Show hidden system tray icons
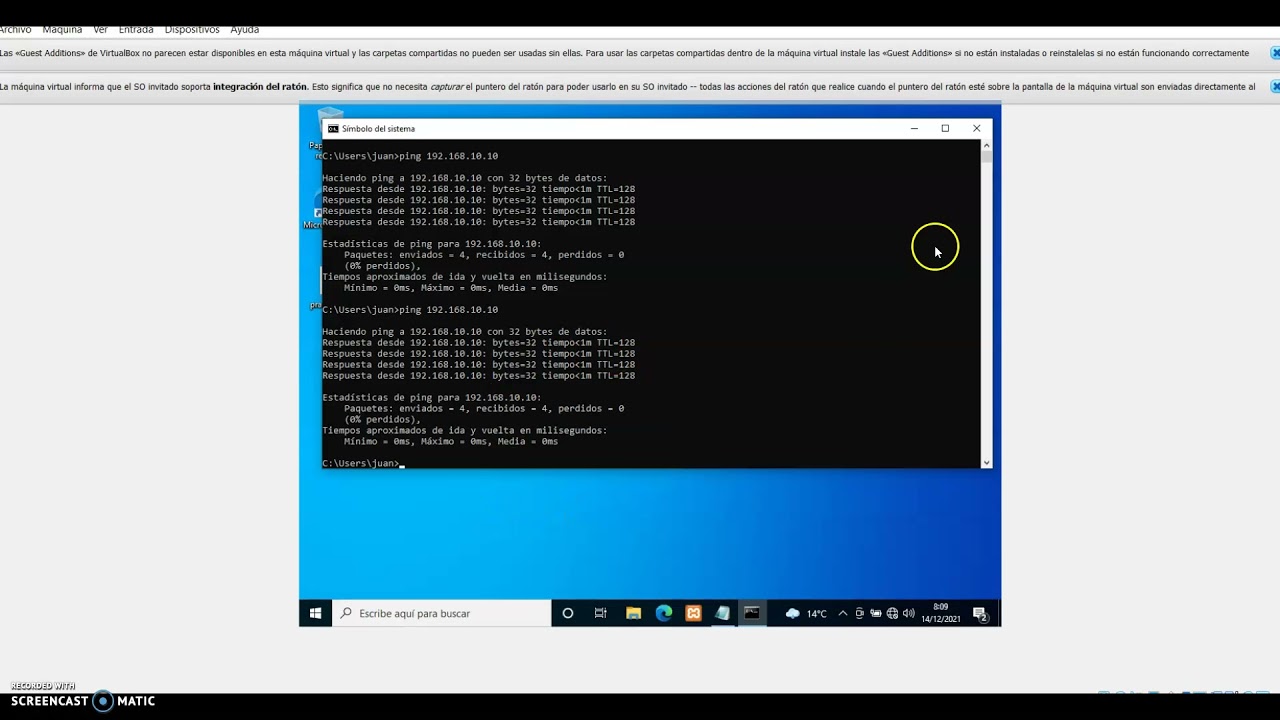Image resolution: width=1280 pixels, height=720 pixels. (x=843, y=613)
